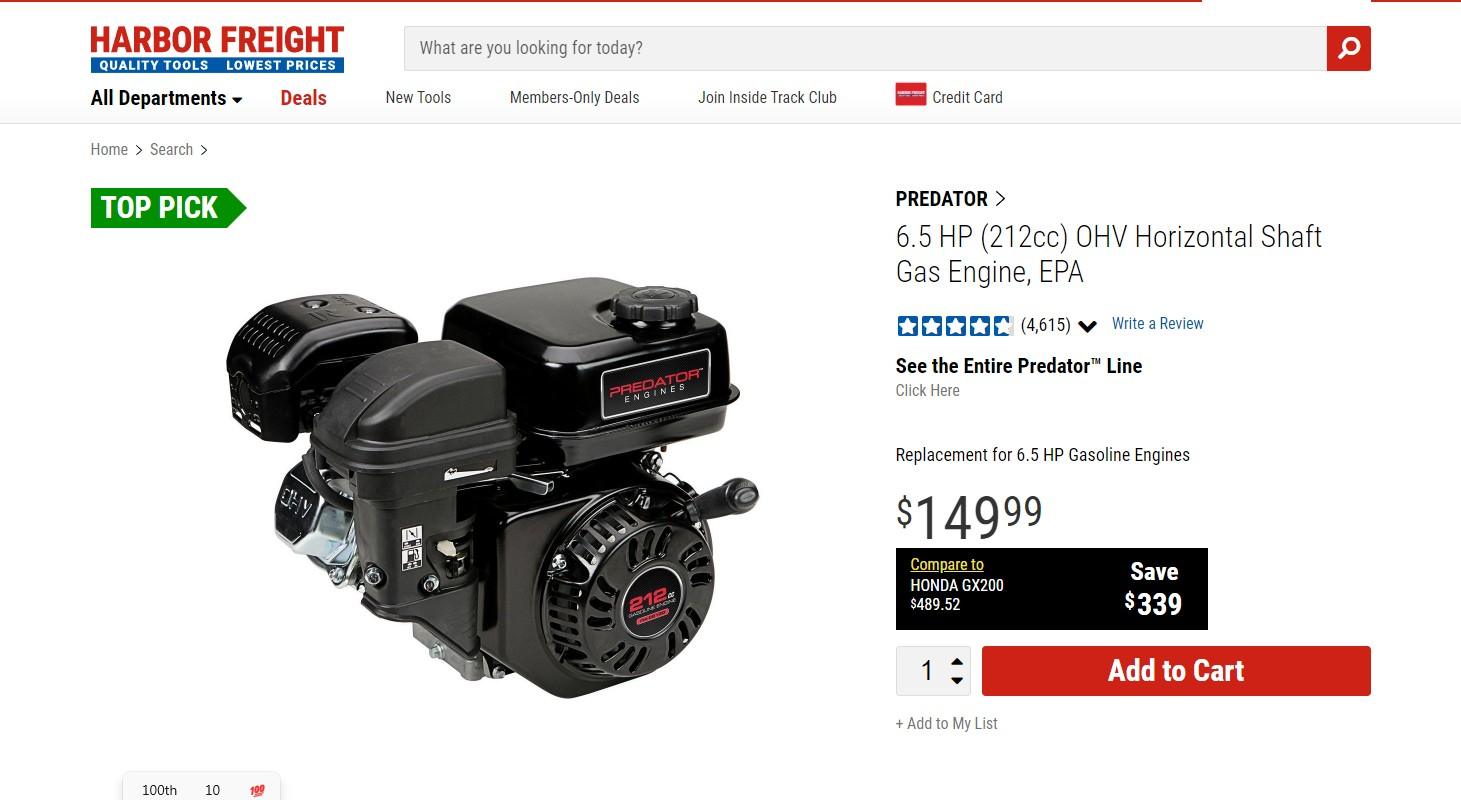Viewport: 1461px width, 800px height.
Task: Expand the ratings breakdown chevron
Action: point(1088,326)
